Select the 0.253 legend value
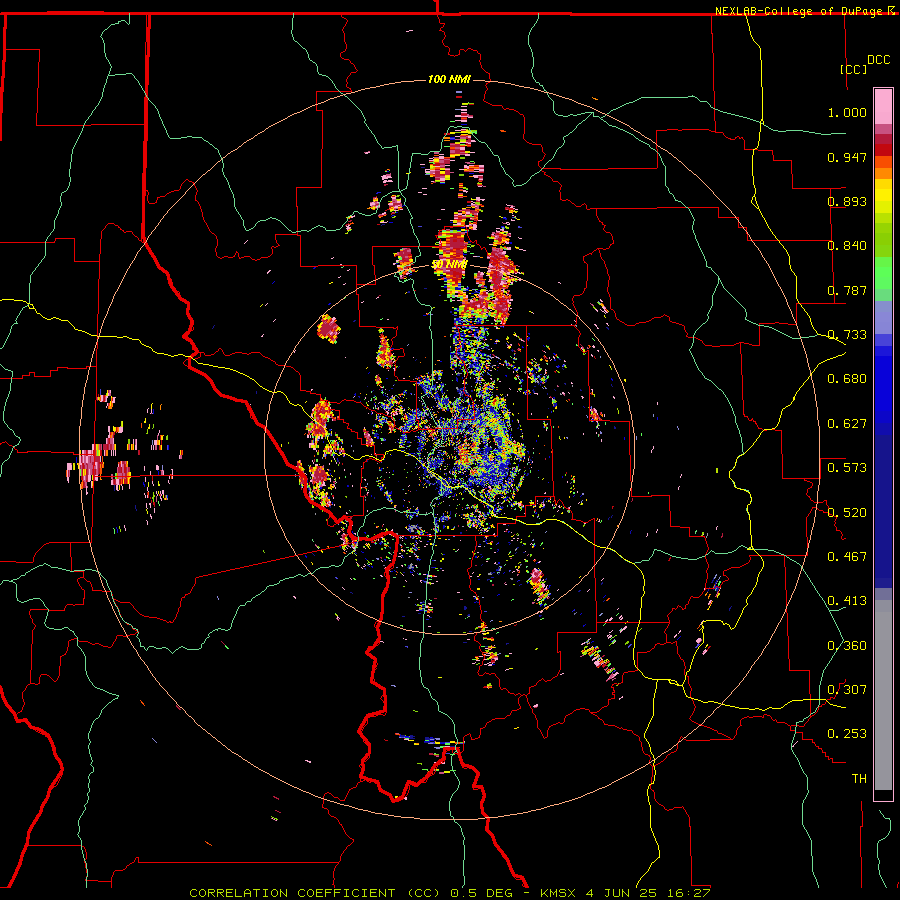900x900 pixels. [x=847, y=734]
